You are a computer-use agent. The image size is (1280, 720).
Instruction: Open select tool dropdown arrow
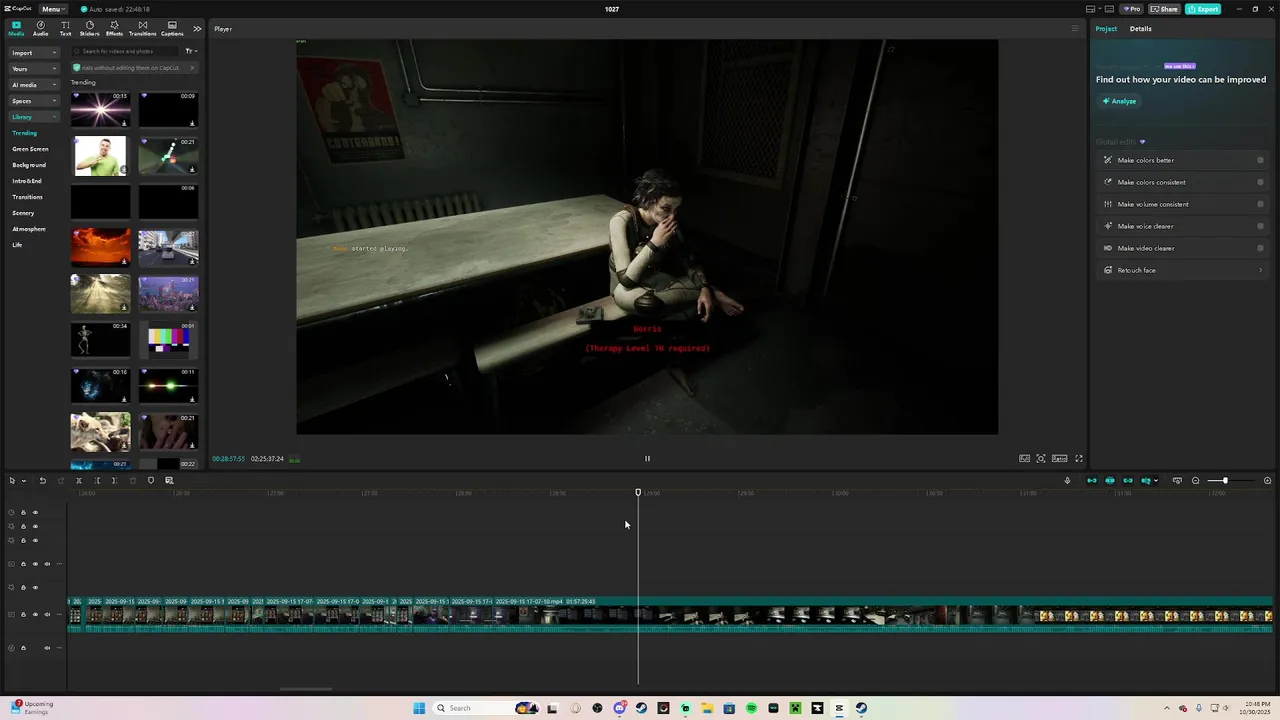coord(24,481)
